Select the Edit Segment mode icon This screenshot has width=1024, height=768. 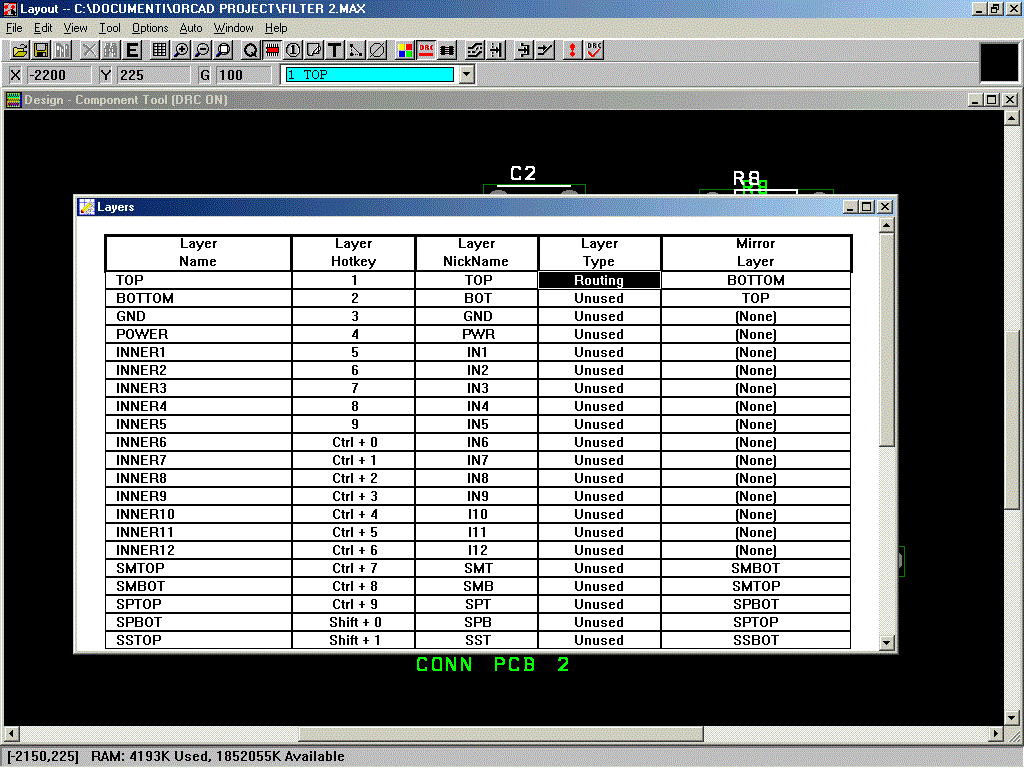point(524,50)
